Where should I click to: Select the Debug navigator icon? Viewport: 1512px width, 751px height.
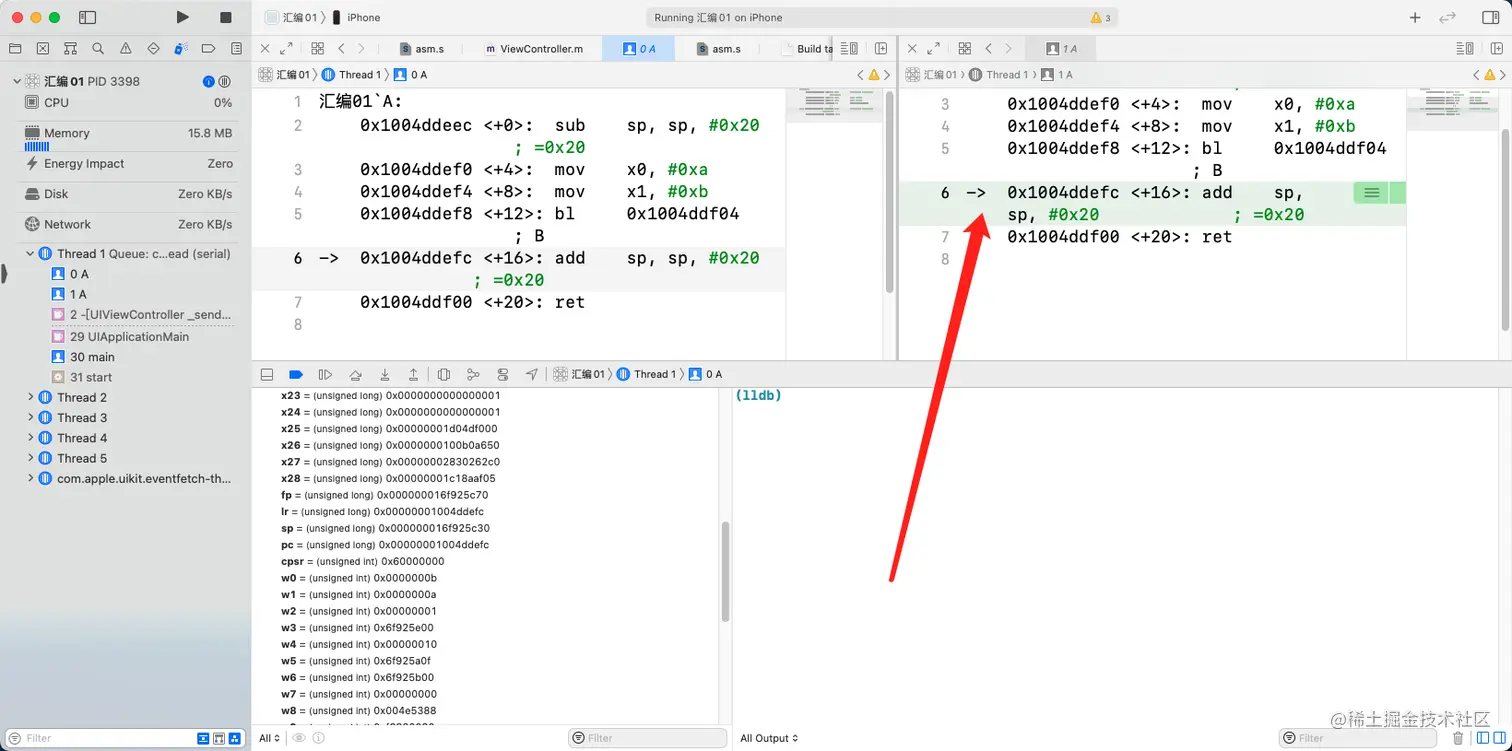pyautogui.click(x=181, y=48)
